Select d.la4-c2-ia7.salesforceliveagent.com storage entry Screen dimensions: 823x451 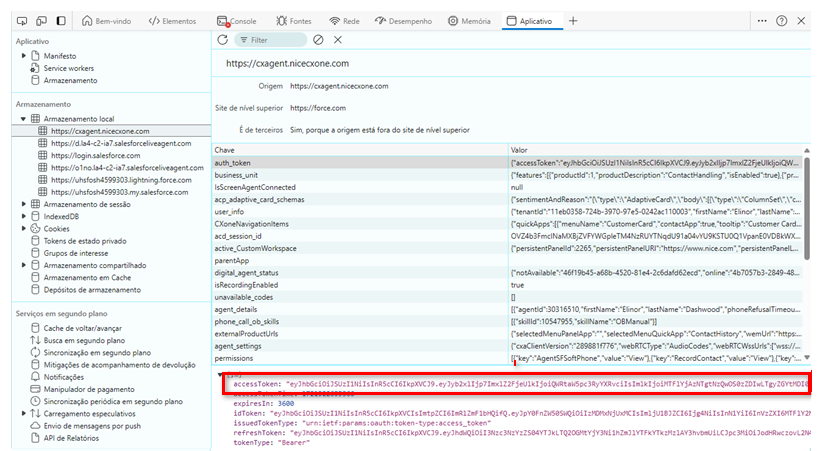coord(121,143)
